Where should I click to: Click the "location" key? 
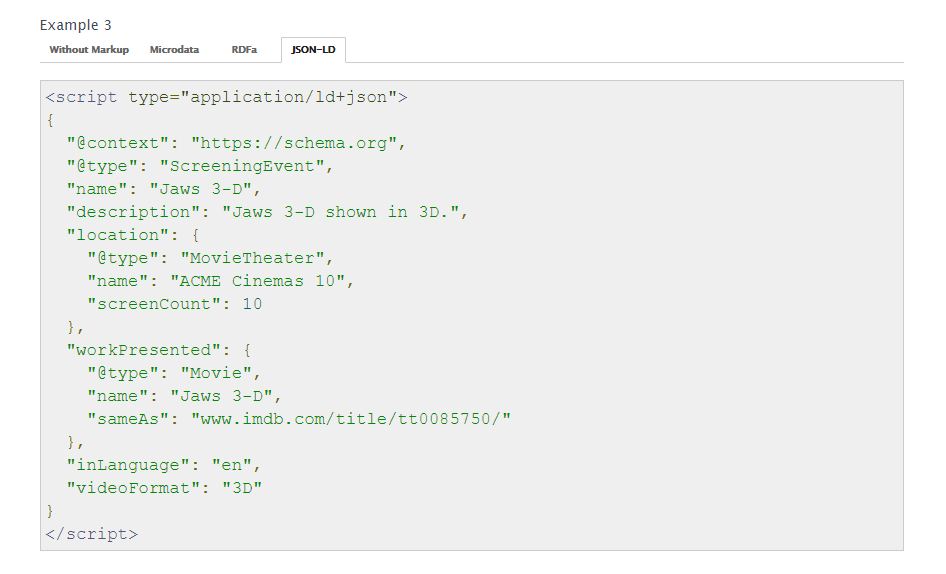tap(118, 235)
